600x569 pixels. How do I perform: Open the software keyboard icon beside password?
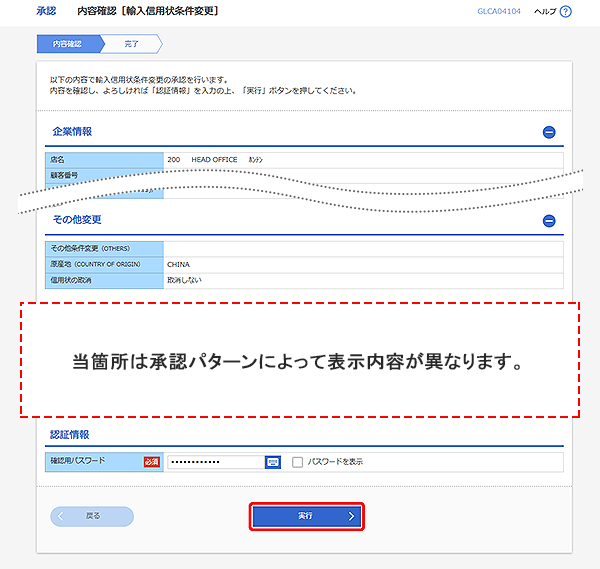pos(273,462)
